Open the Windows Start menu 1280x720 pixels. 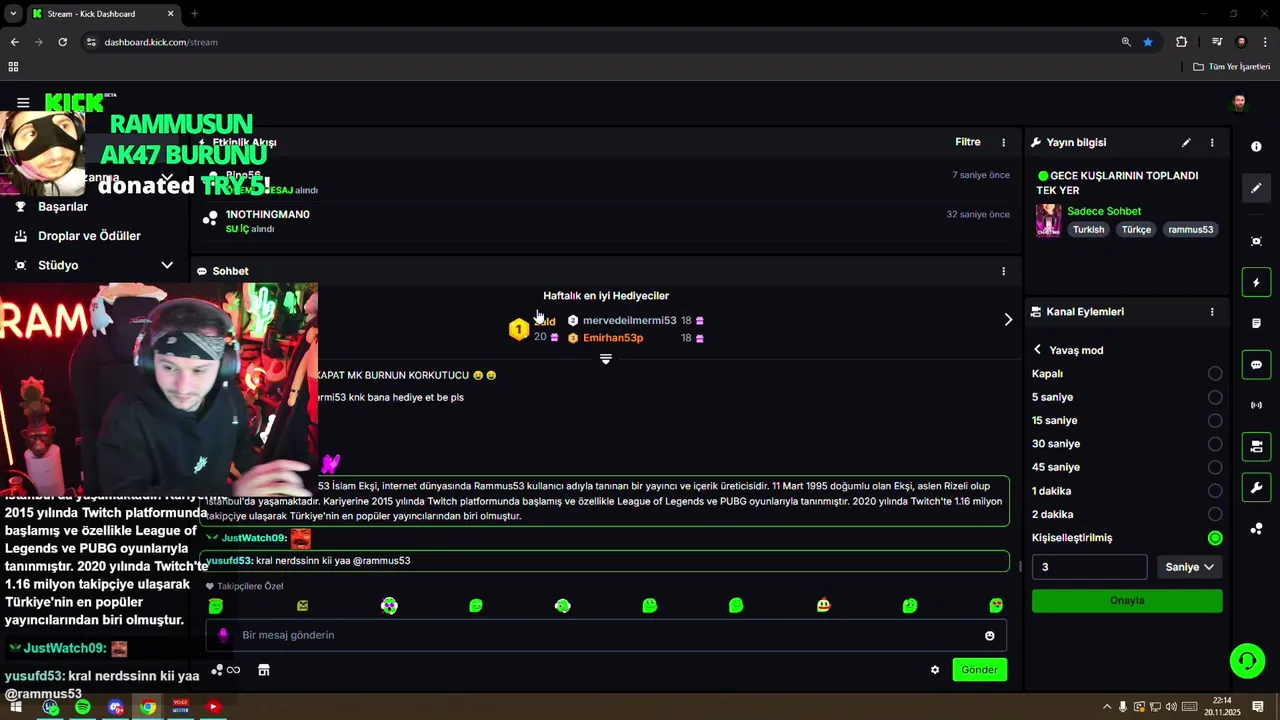(16, 707)
